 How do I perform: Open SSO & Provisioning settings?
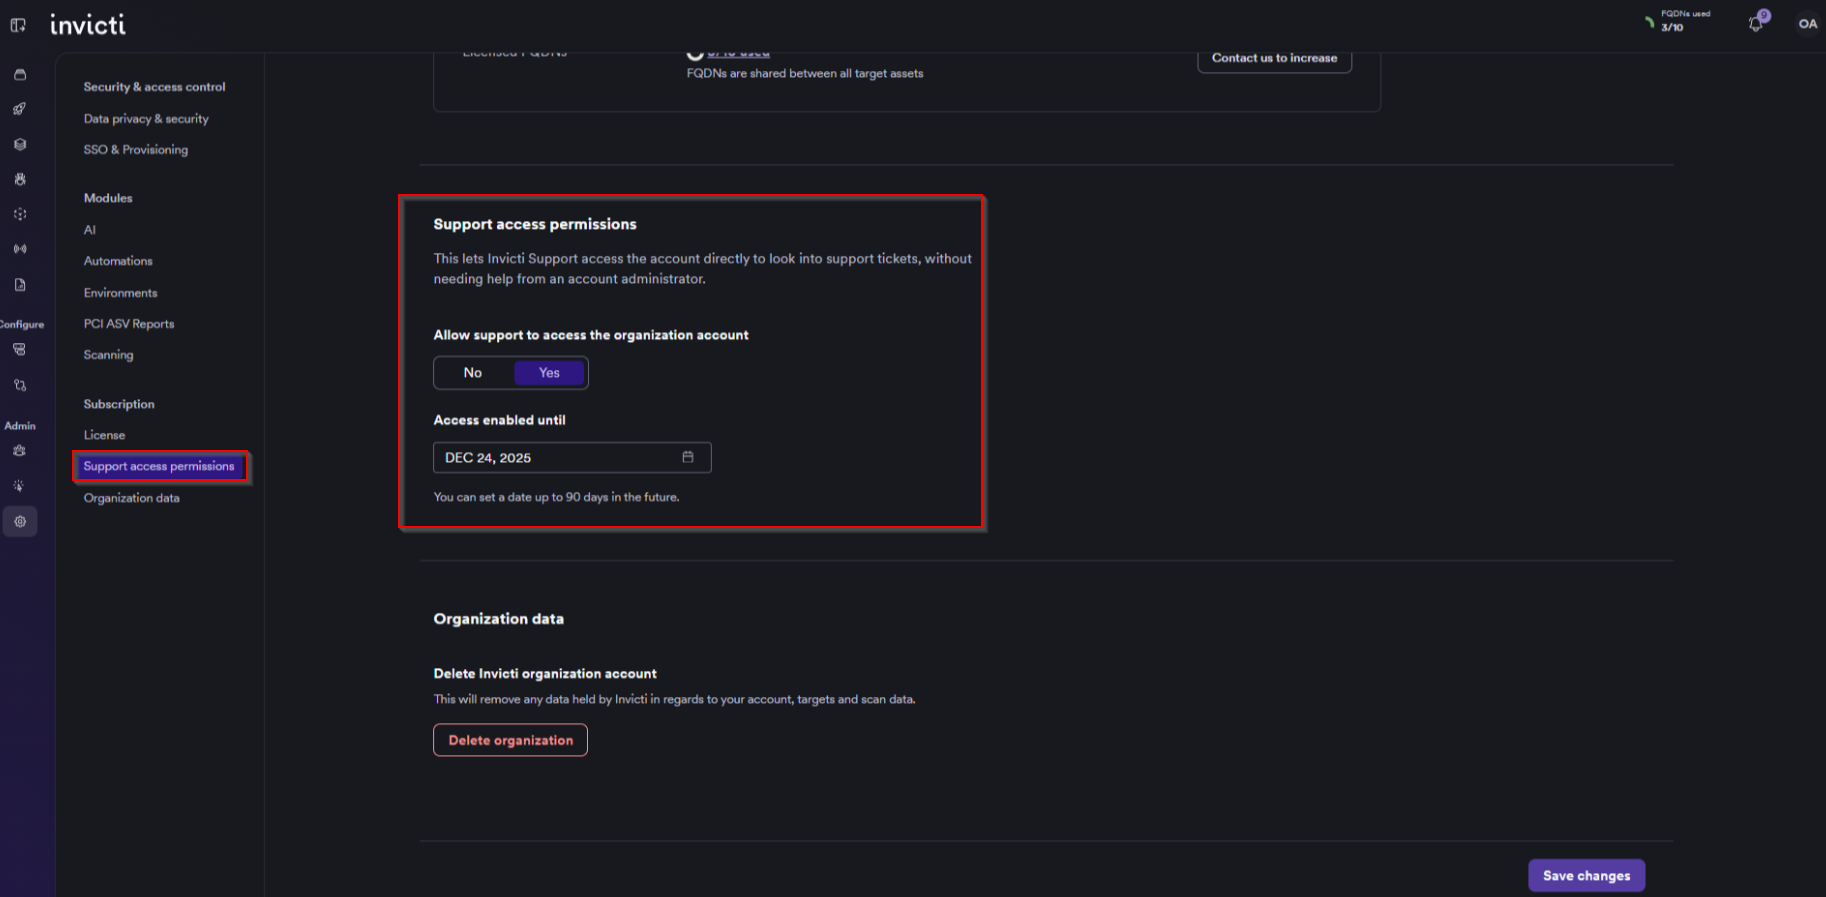tap(136, 150)
